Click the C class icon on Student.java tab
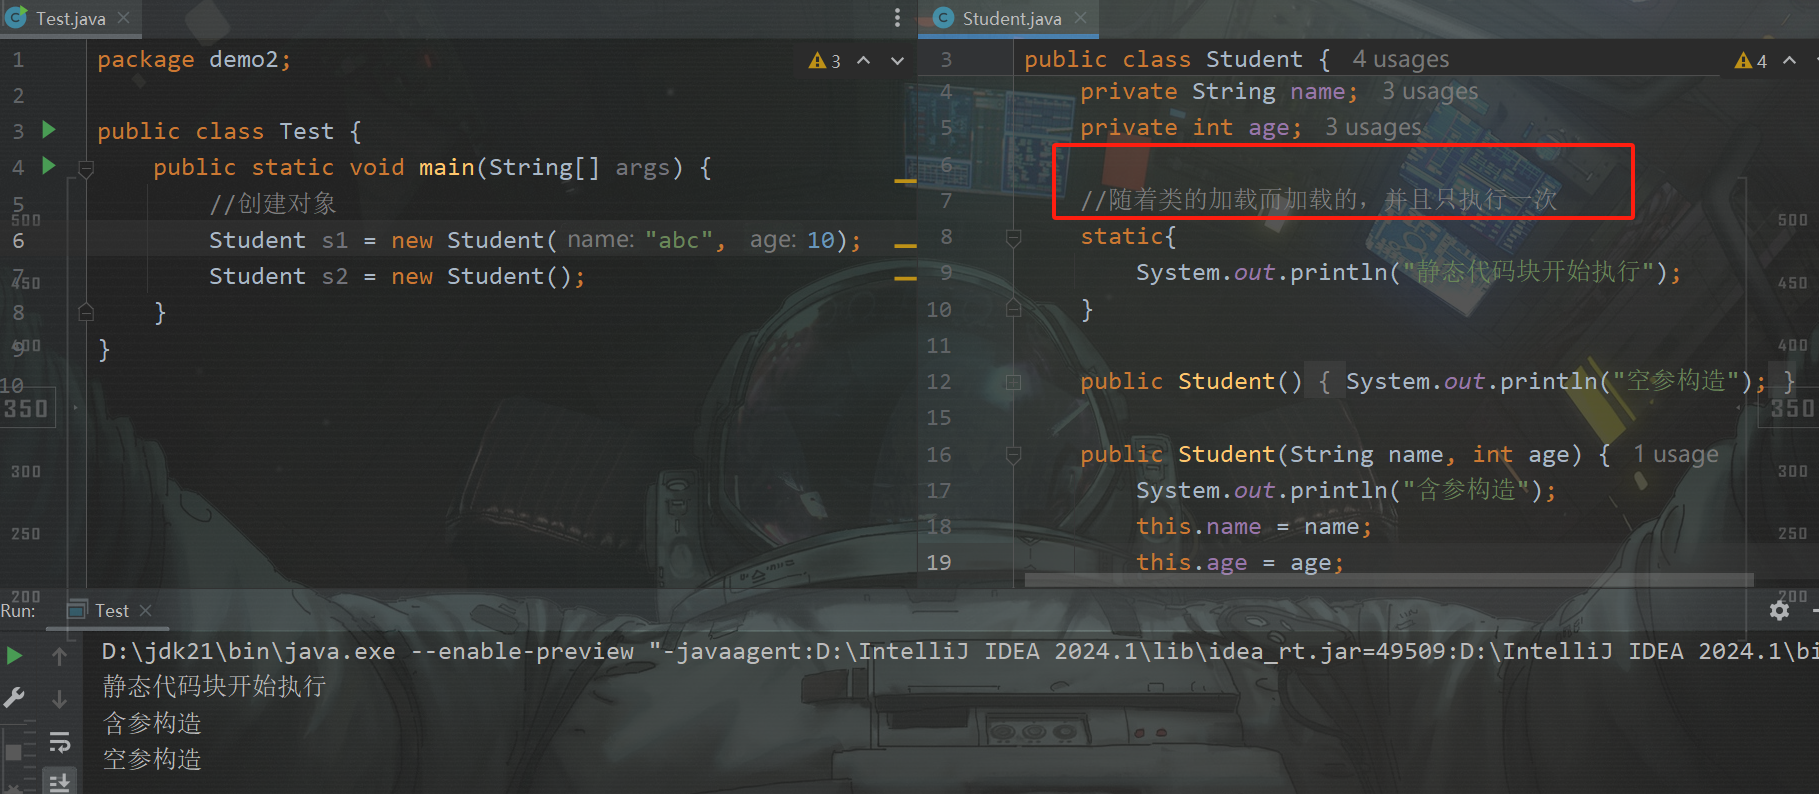The height and width of the screenshot is (794, 1819). (943, 18)
